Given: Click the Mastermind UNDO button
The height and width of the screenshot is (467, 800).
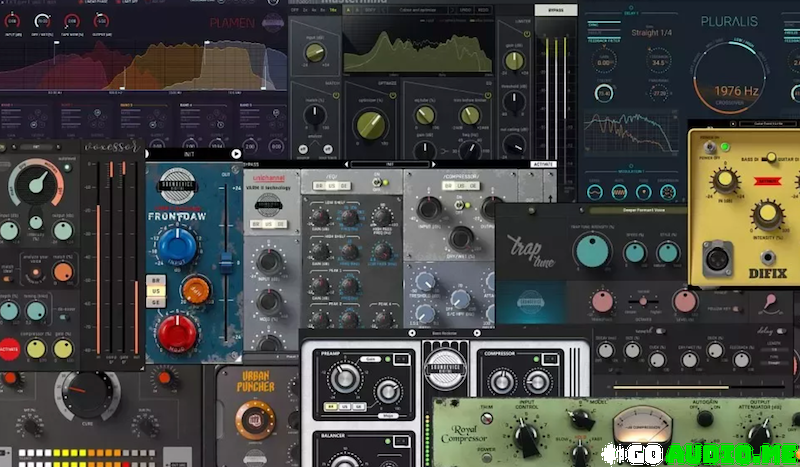Looking at the screenshot, I should (465, 10).
